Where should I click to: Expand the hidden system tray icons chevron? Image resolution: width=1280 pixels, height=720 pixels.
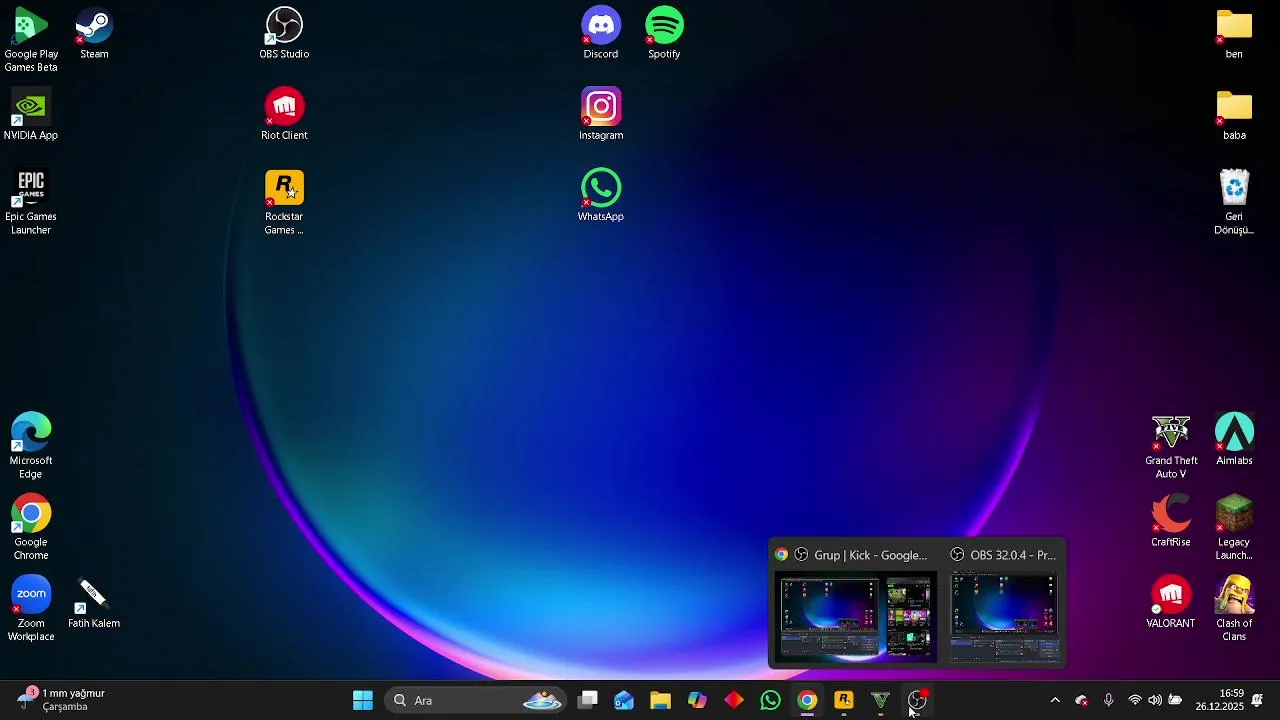coord(1054,700)
